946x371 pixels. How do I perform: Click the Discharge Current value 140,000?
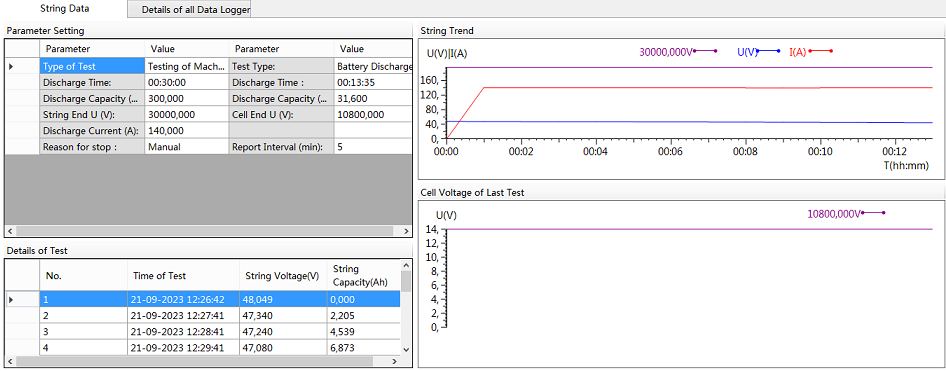186,130
